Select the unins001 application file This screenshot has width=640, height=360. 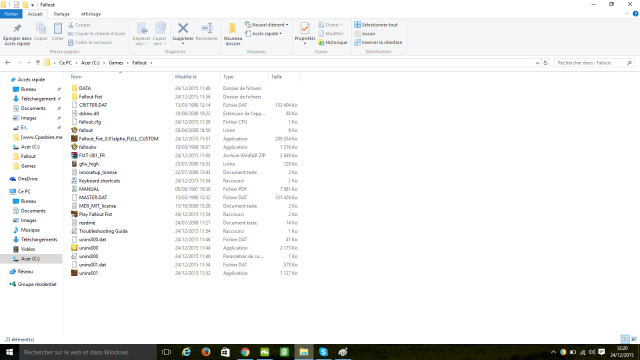(88, 273)
